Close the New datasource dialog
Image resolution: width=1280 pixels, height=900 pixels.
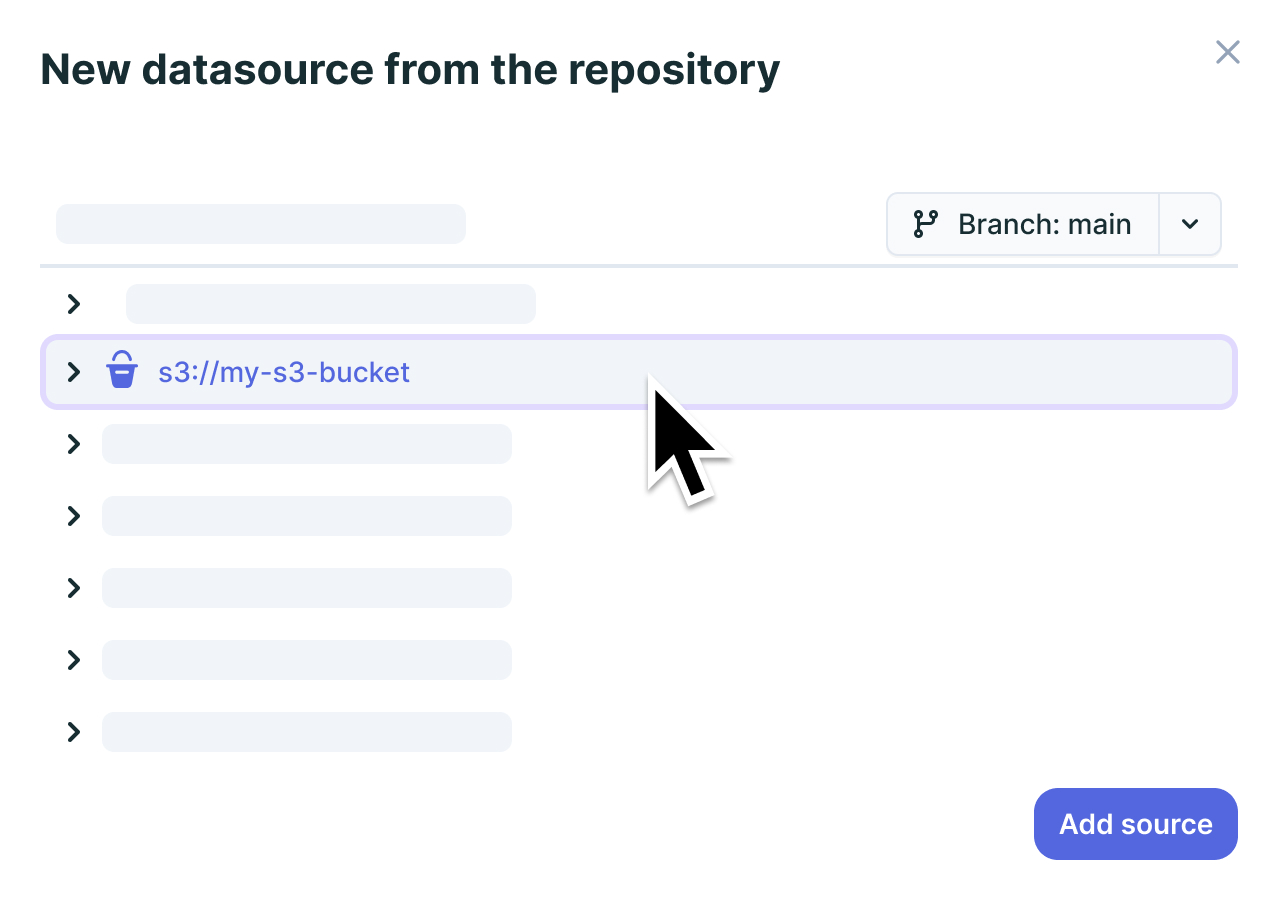point(1228,52)
